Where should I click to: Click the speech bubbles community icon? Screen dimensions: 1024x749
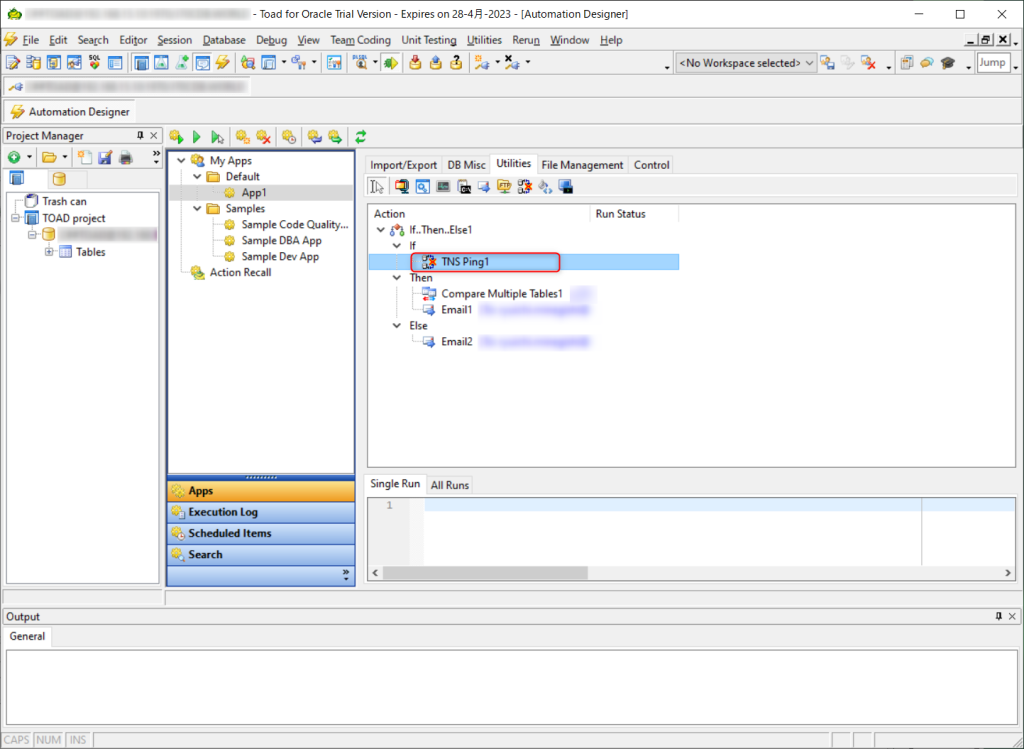coord(927,63)
